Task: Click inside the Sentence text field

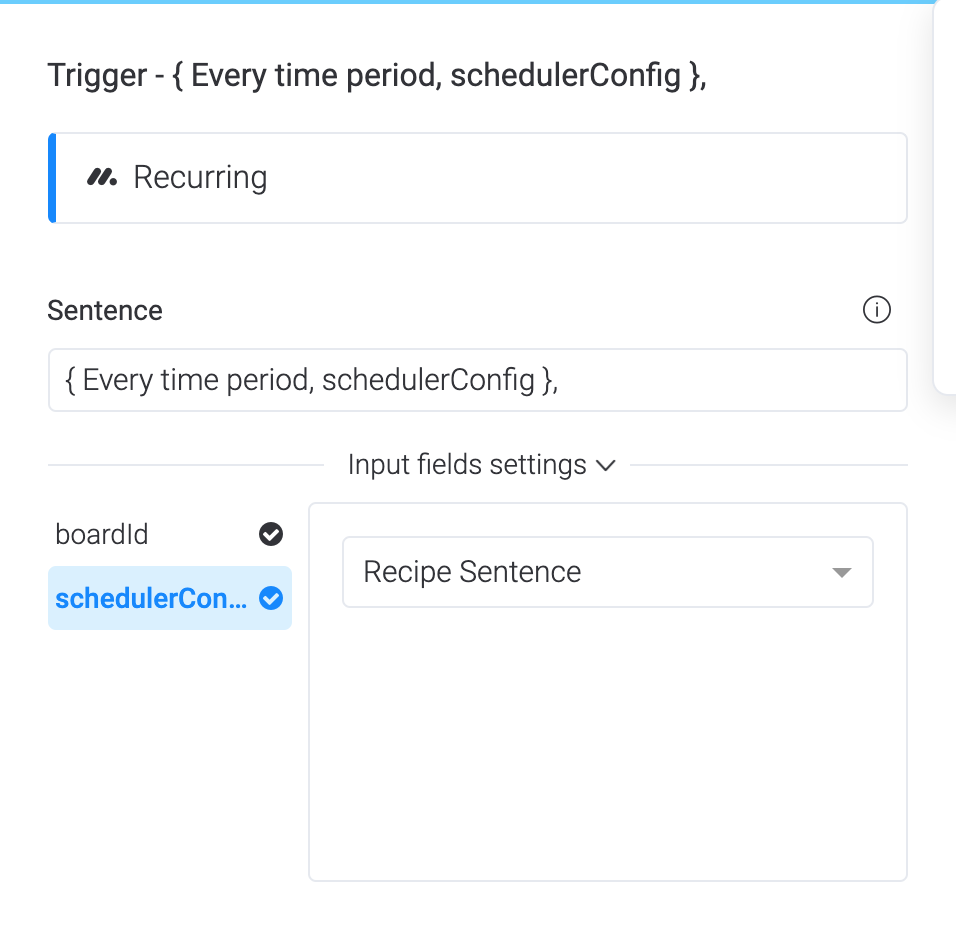Action: point(477,380)
